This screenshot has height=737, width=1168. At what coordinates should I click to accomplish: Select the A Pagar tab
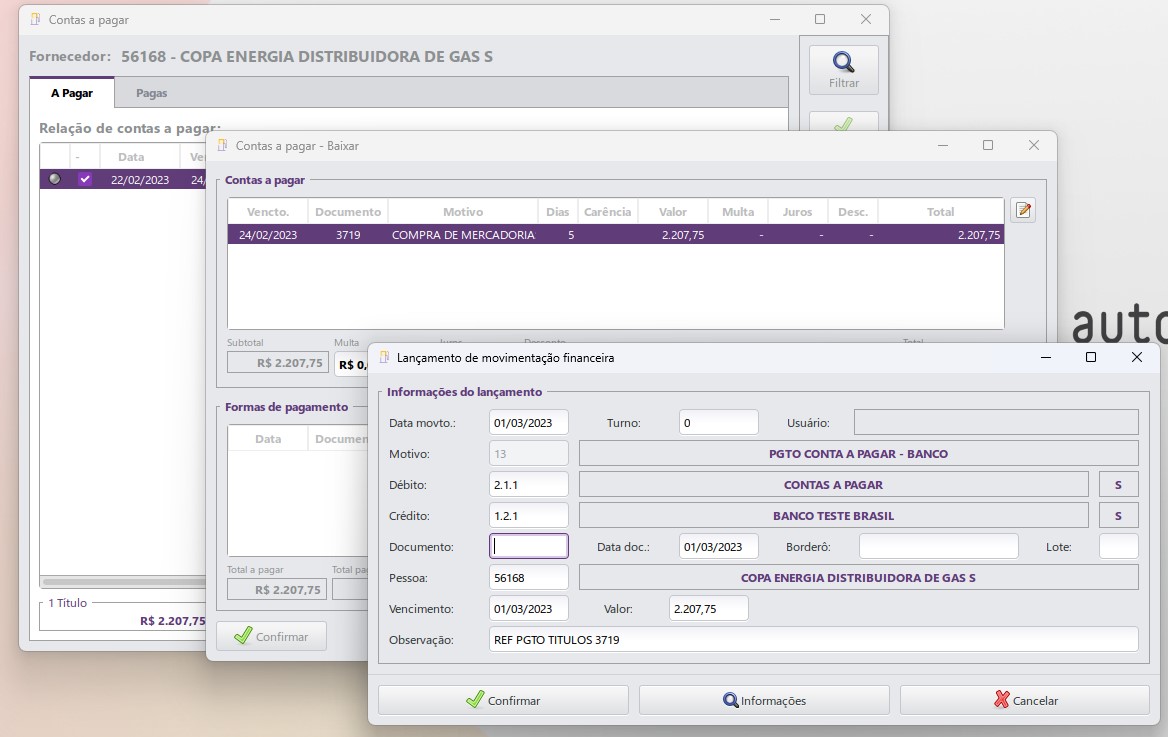click(72, 93)
